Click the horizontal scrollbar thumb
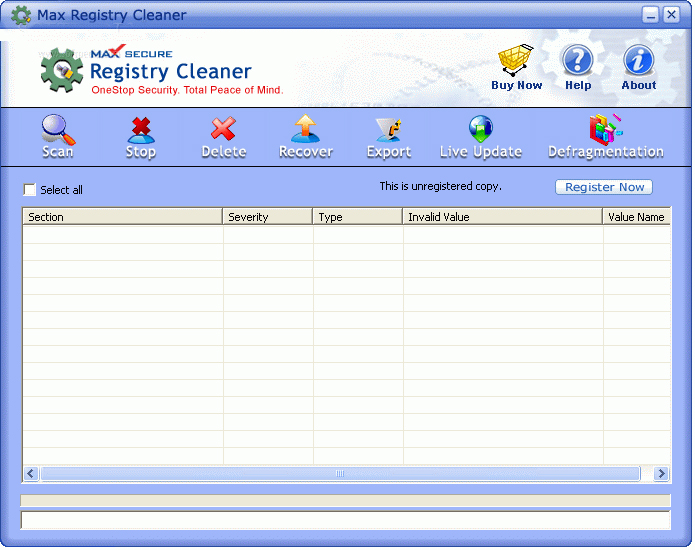 tap(340, 474)
